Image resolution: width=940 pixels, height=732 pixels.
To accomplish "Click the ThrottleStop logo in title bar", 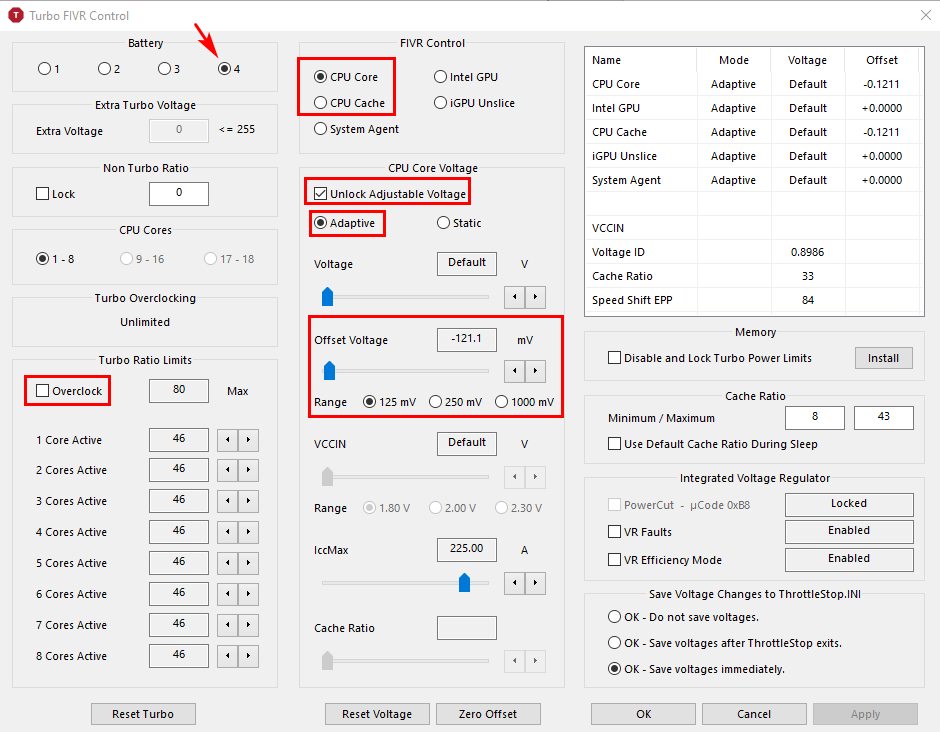I will pyautogui.click(x=16, y=16).
